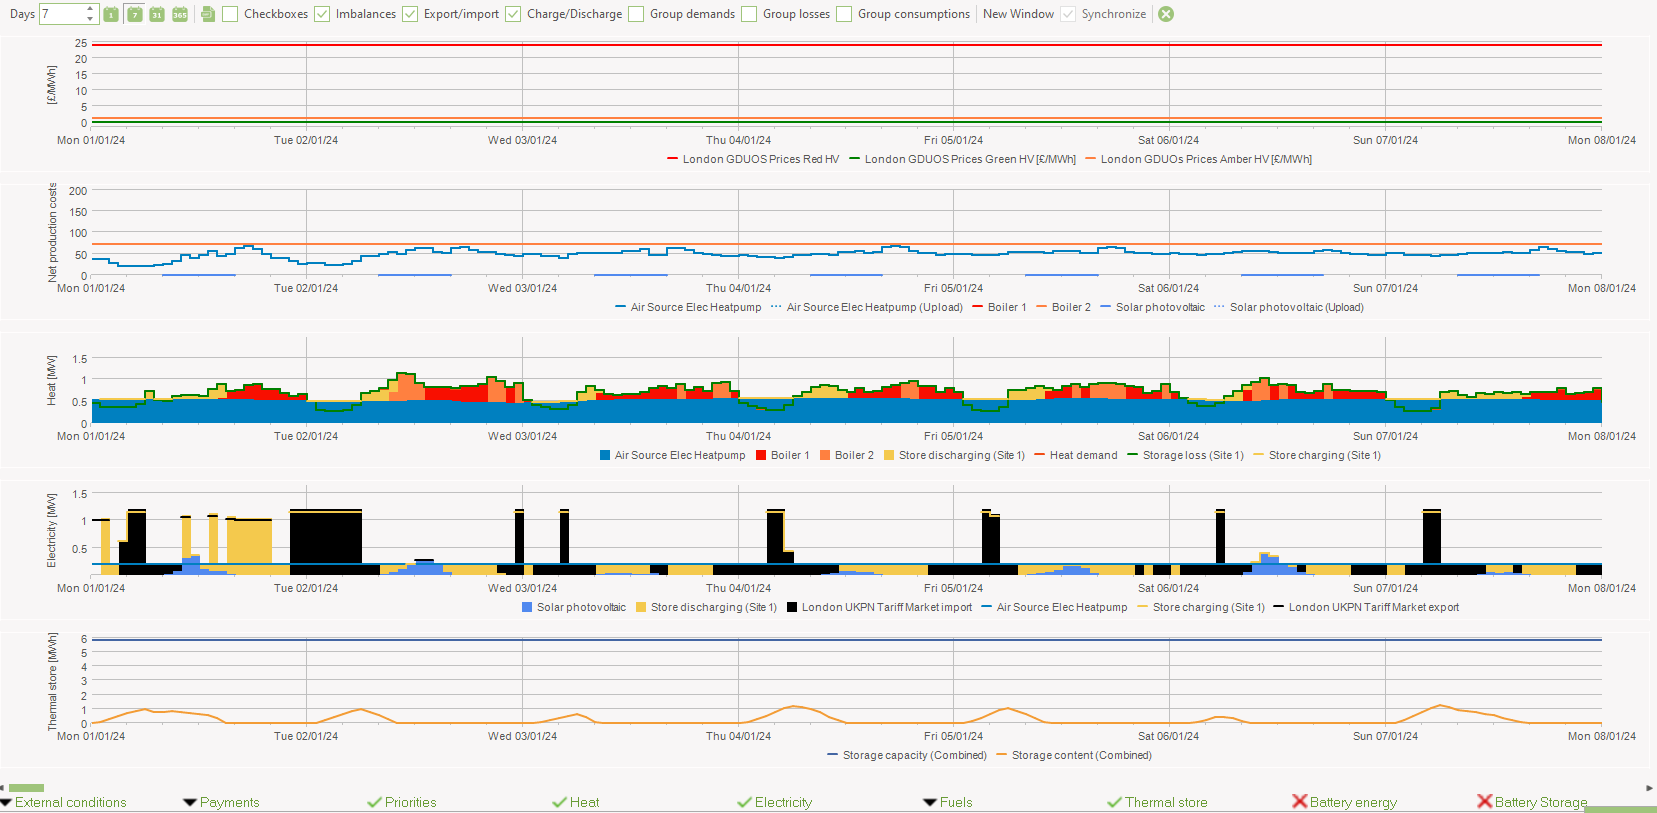Toggle Fuels chart section
The width and height of the screenshot is (1657, 813).
(948, 802)
